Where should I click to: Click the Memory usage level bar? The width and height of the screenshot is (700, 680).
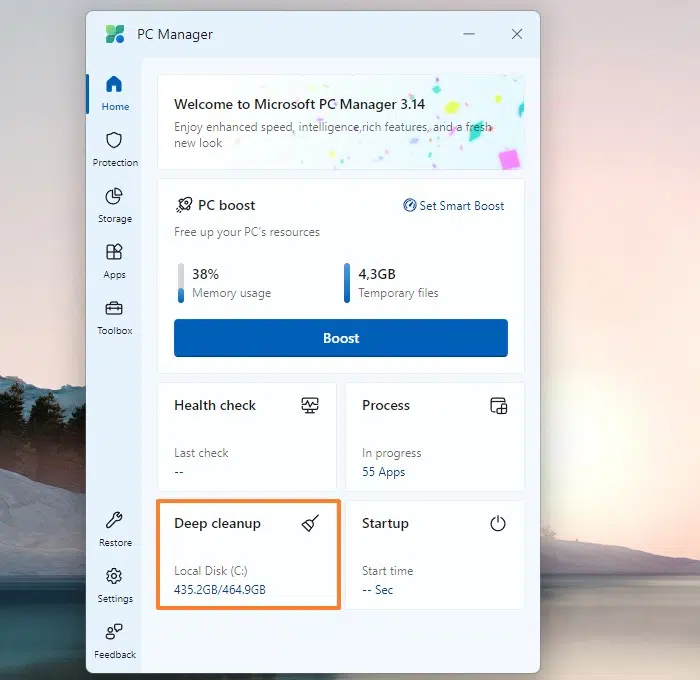click(181, 283)
